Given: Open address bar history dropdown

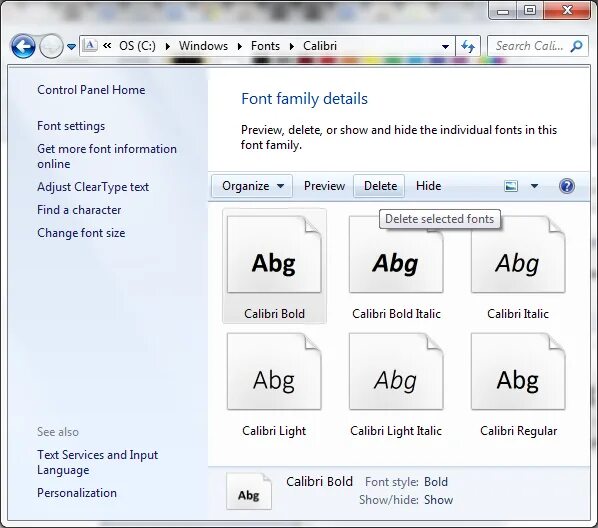Looking at the screenshot, I should tap(445, 47).
